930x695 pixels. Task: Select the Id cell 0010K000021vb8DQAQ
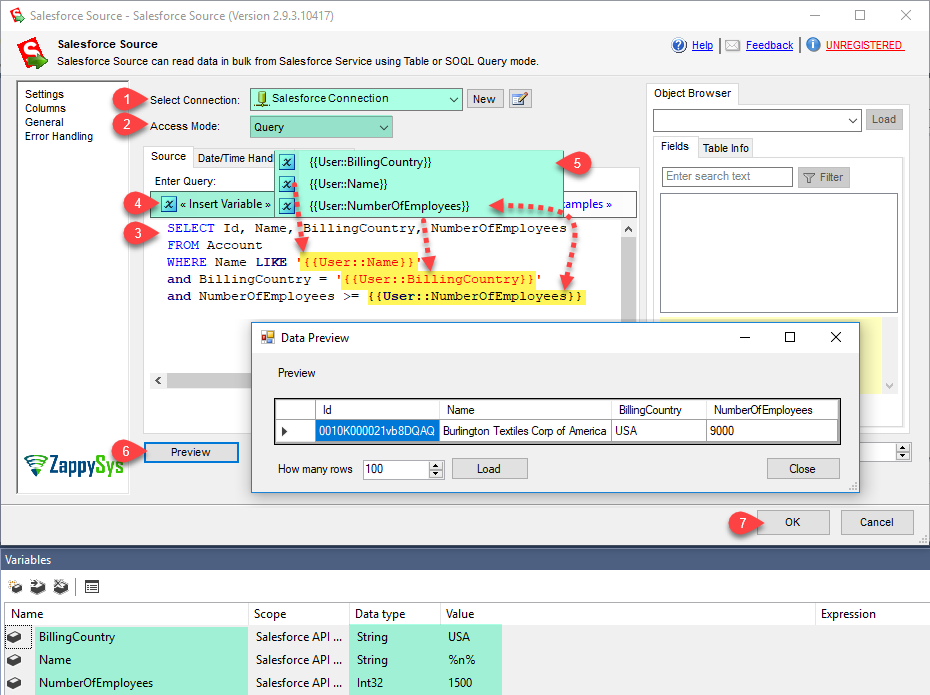tap(377, 431)
